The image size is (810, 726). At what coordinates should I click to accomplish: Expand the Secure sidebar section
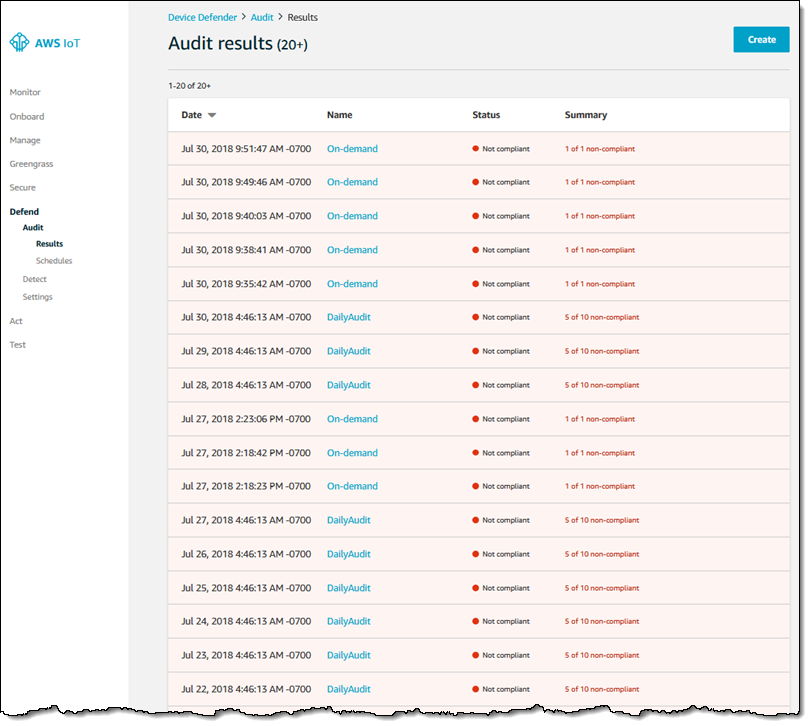(x=22, y=188)
